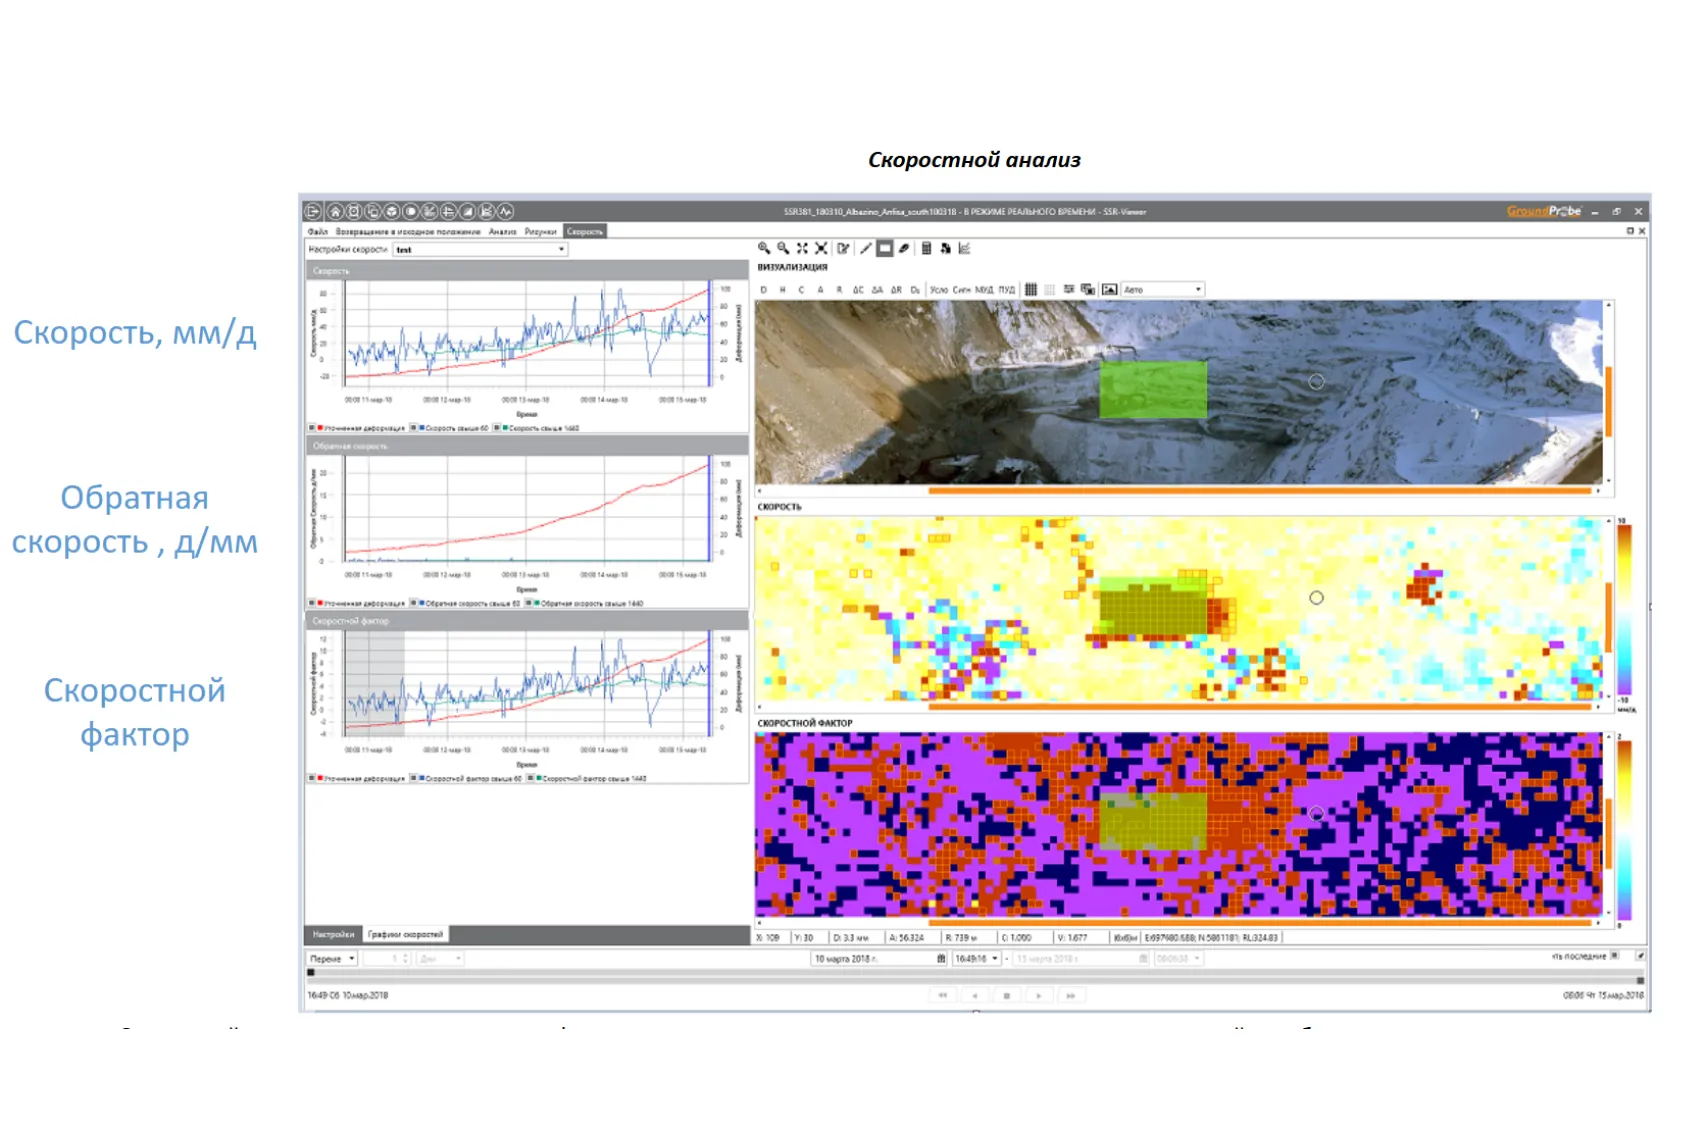
Task: Toggle the red deformation legend checkbox in Скорость chart
Action: point(313,428)
